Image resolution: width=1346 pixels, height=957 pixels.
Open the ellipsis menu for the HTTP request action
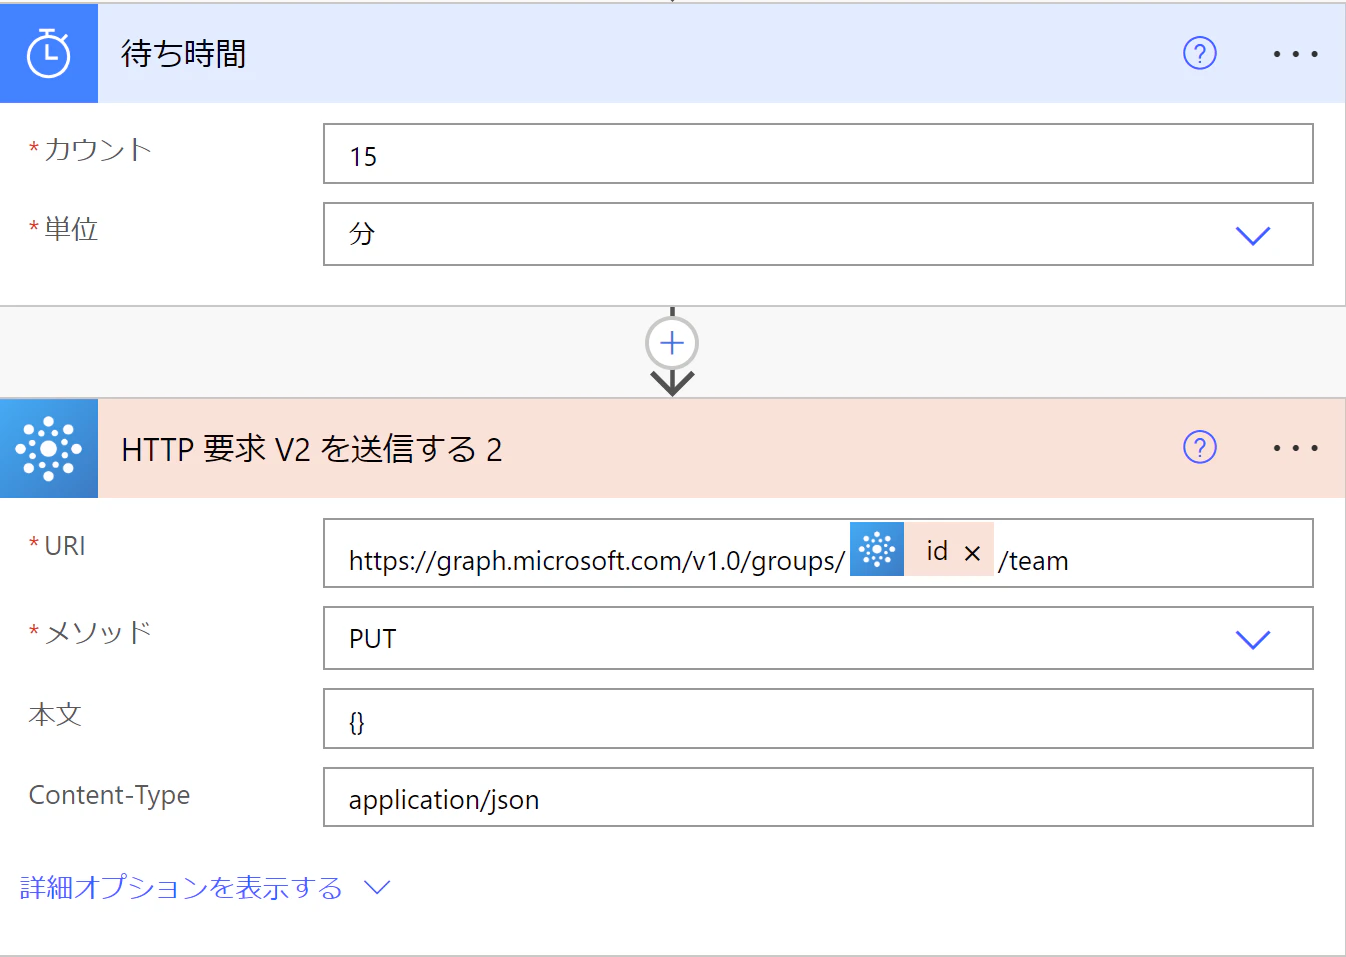pyautogui.click(x=1295, y=448)
